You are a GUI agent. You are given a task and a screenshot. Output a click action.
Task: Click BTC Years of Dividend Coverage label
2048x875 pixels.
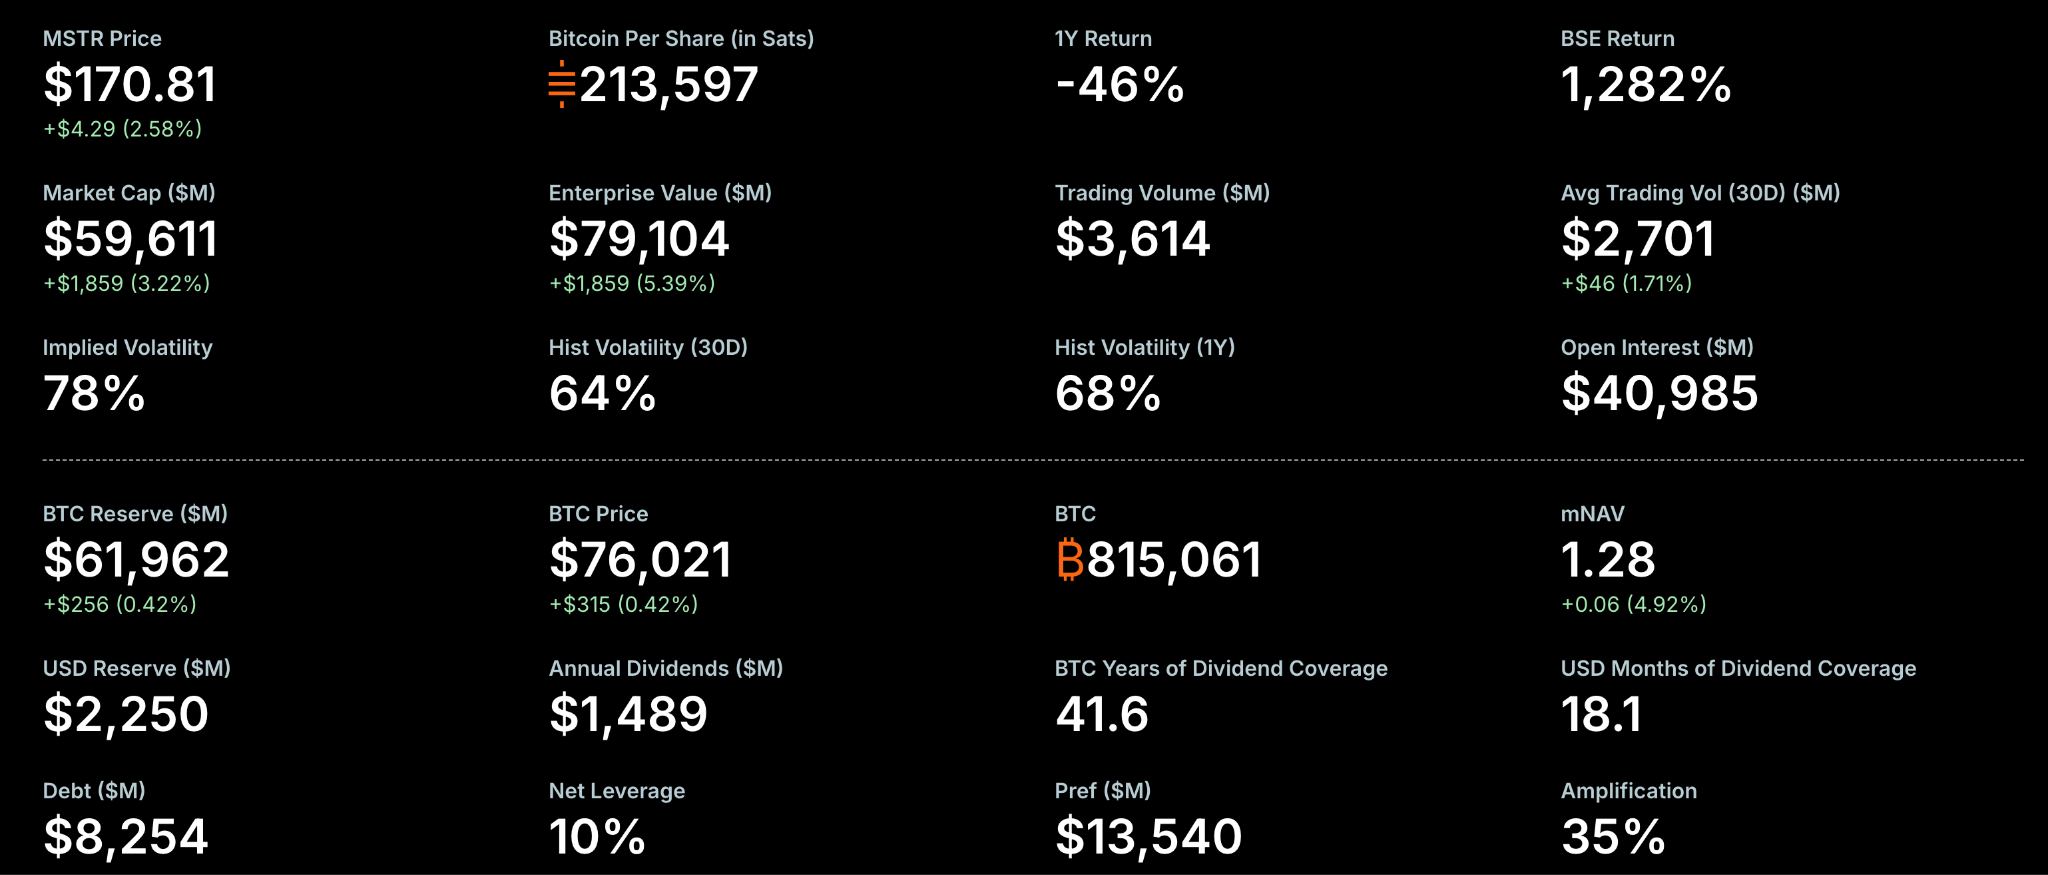1221,669
